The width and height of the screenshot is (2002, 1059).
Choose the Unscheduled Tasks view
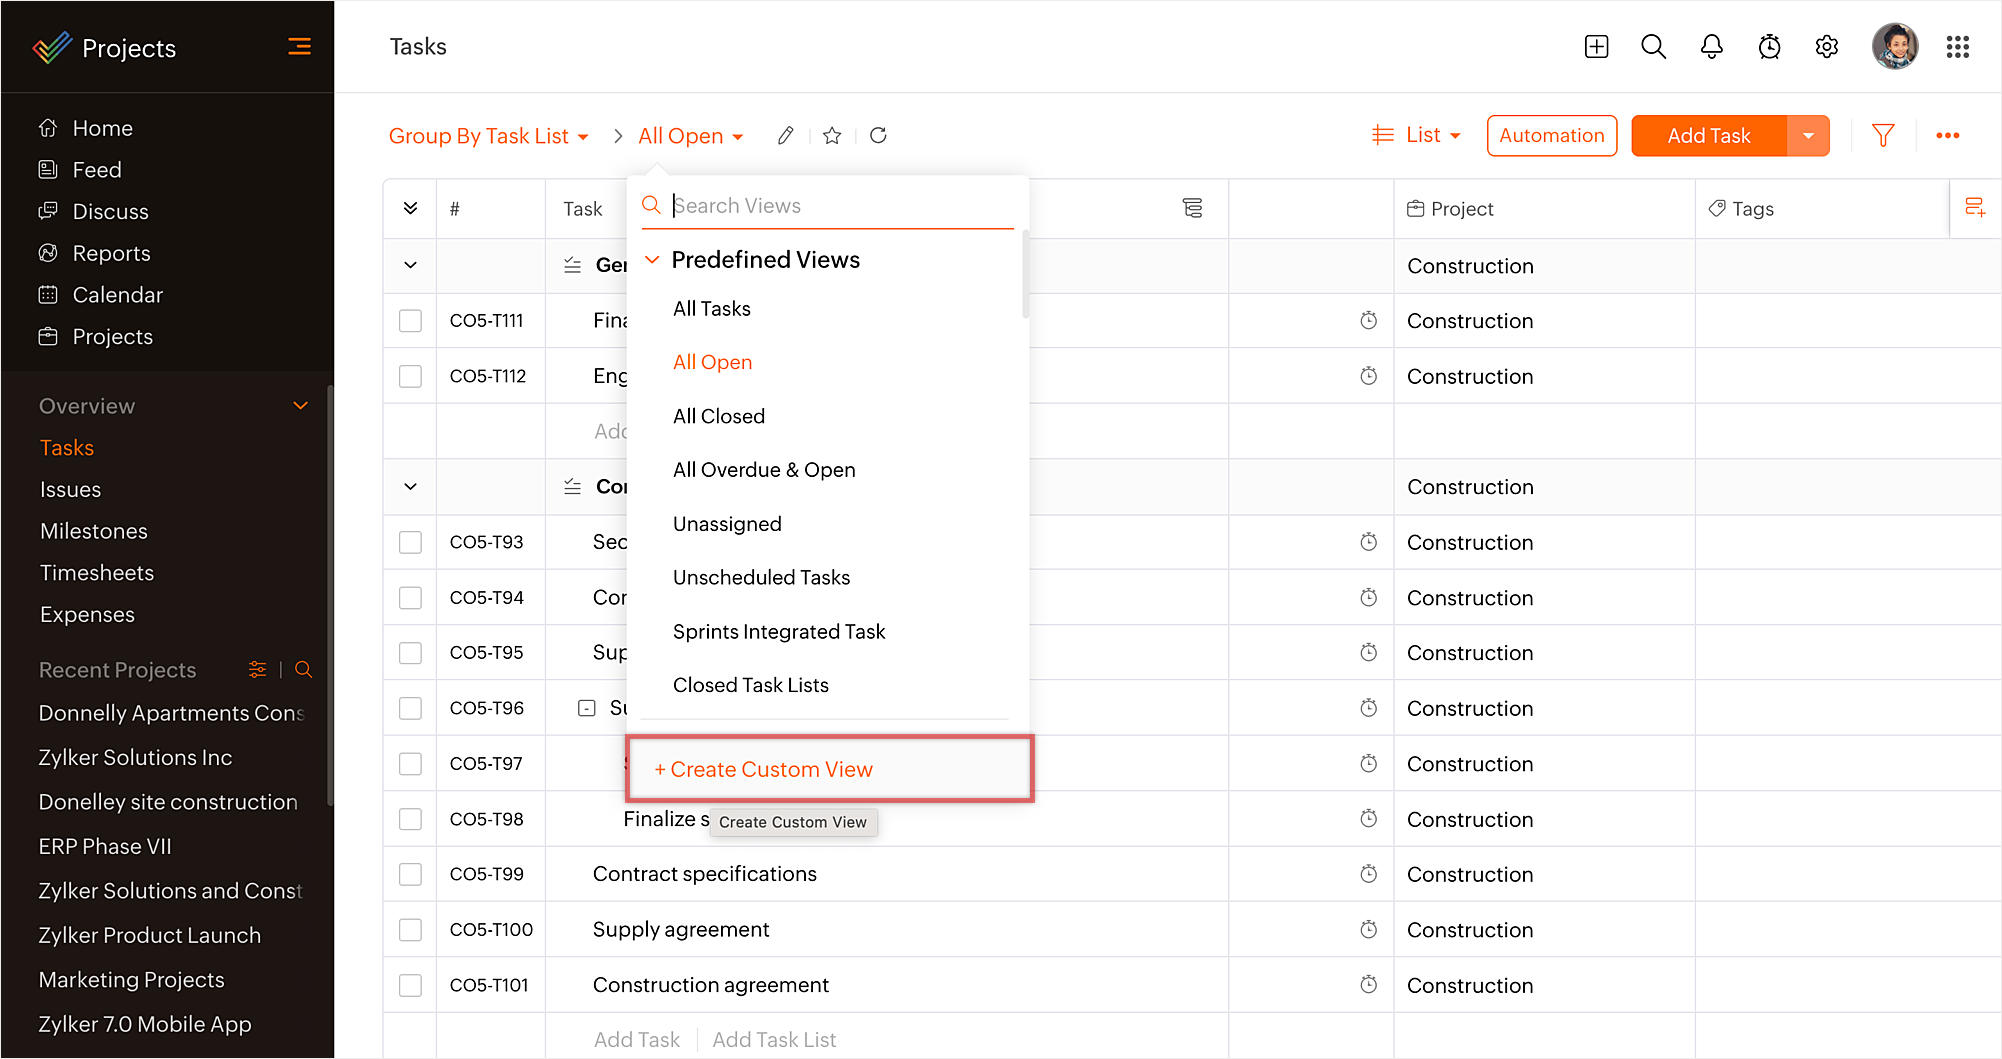(761, 577)
